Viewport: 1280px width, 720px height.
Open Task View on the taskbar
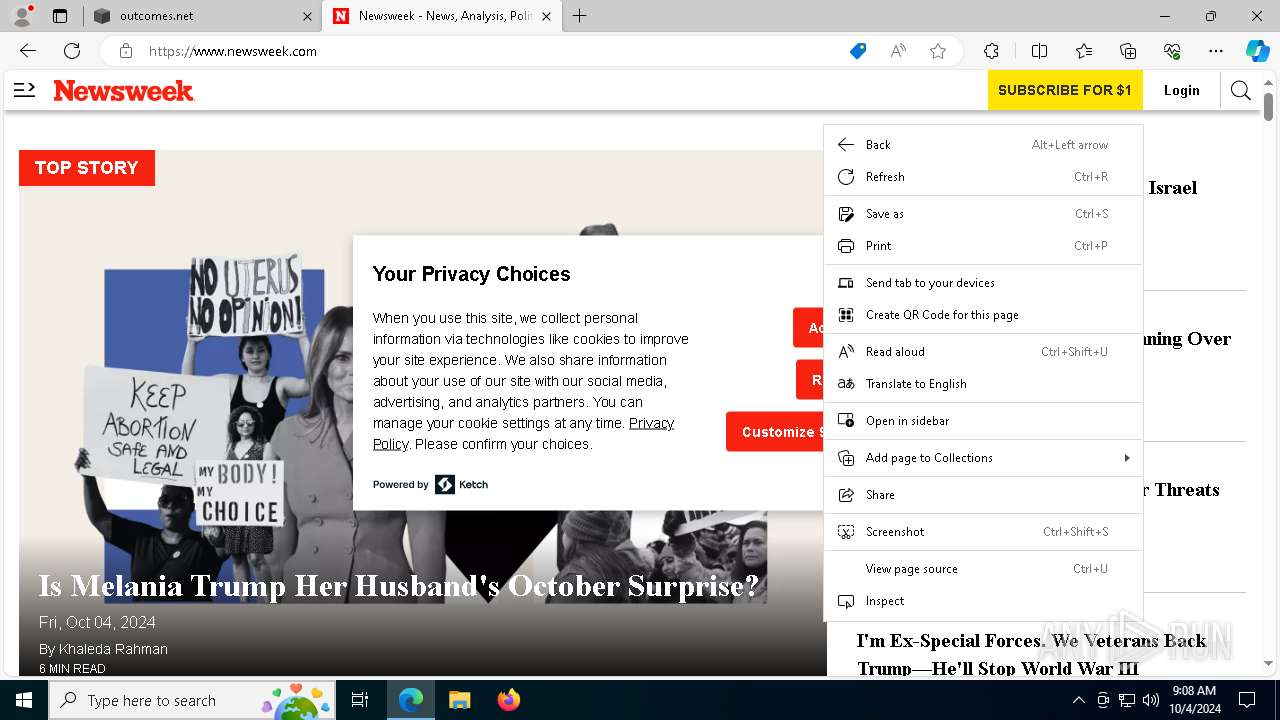tap(360, 700)
